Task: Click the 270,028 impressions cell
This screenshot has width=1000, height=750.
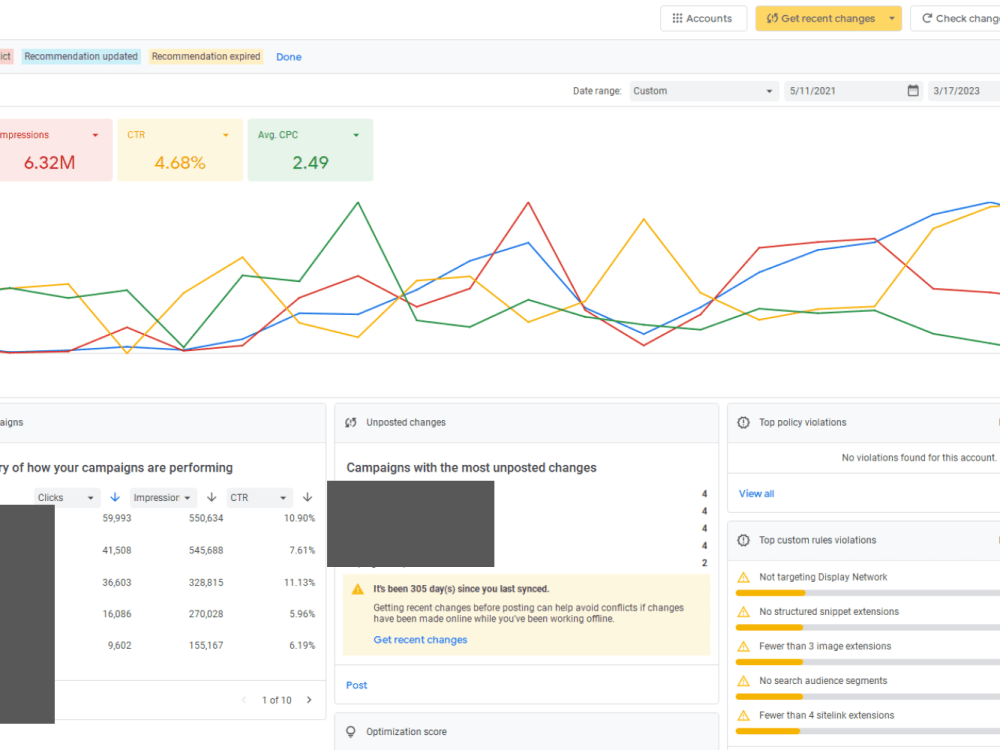Action: point(206,614)
